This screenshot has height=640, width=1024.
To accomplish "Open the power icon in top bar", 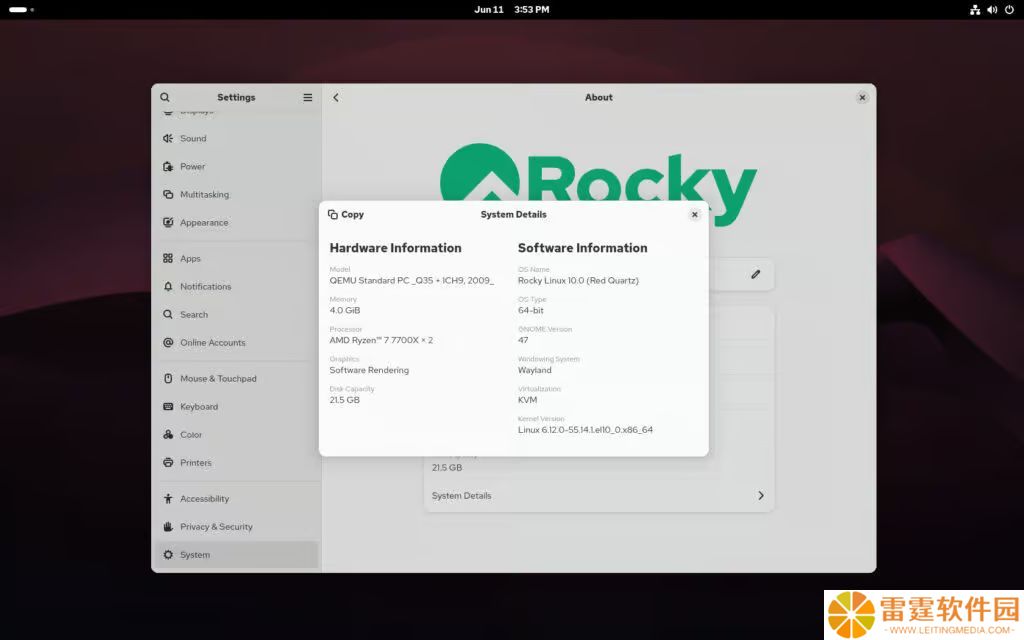I will click(1009, 10).
